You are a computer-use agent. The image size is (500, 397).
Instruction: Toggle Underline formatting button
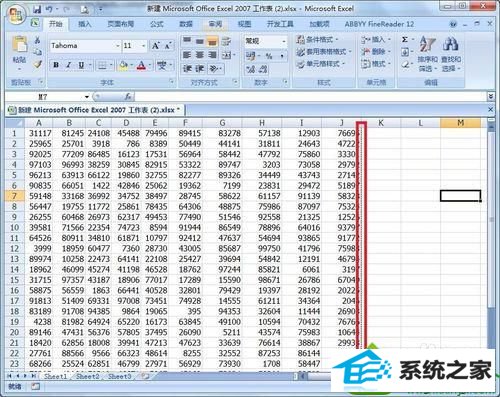[x=81, y=65]
